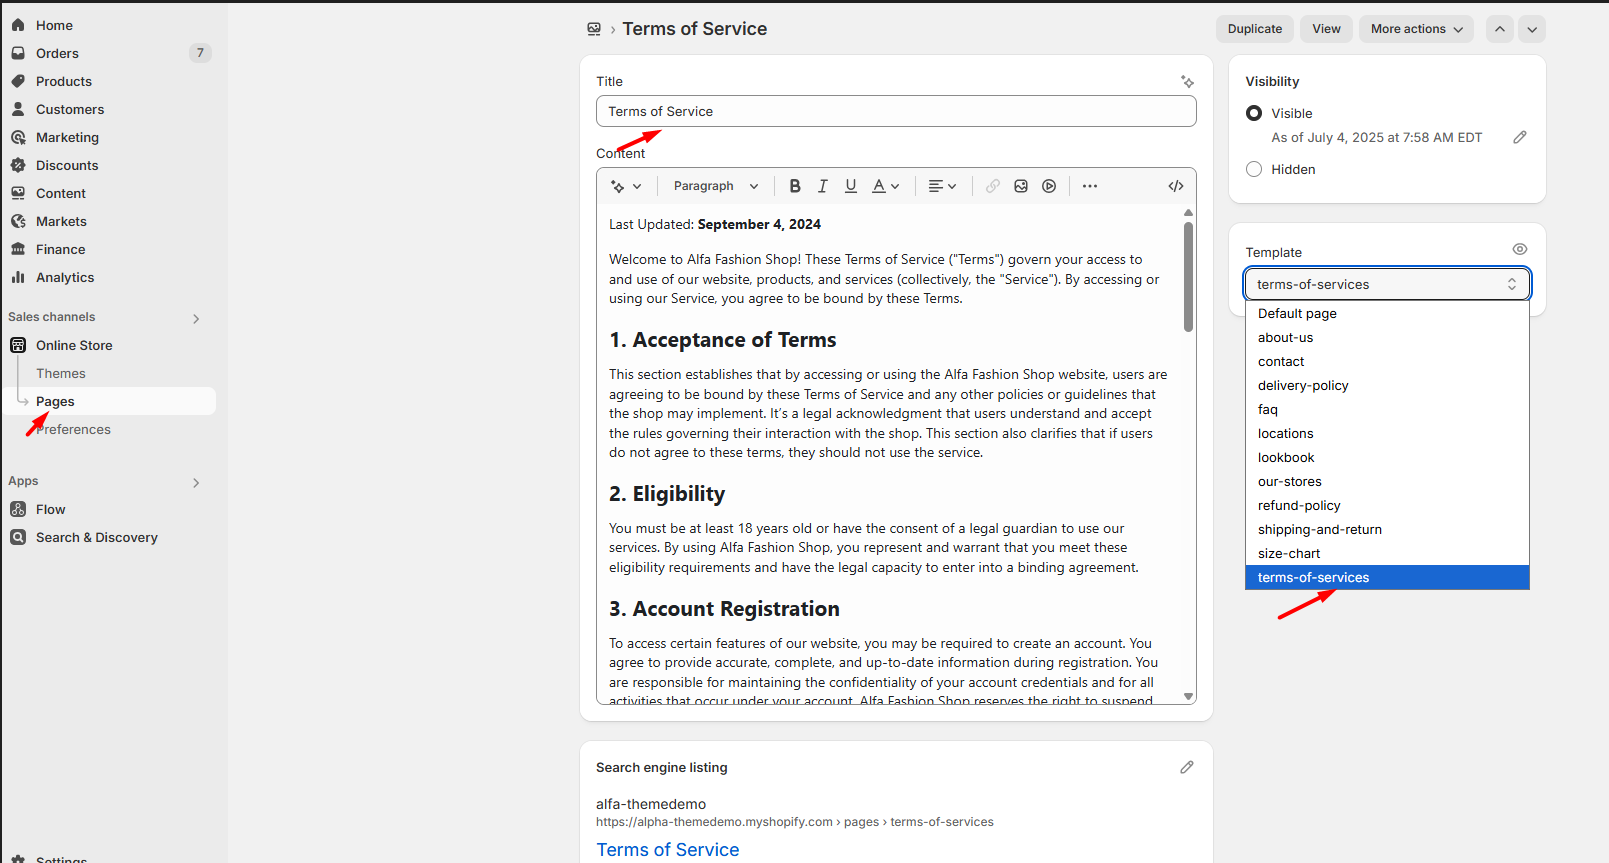This screenshot has height=863, width=1609.
Task: Click the Products tag icon
Action: click(x=18, y=81)
